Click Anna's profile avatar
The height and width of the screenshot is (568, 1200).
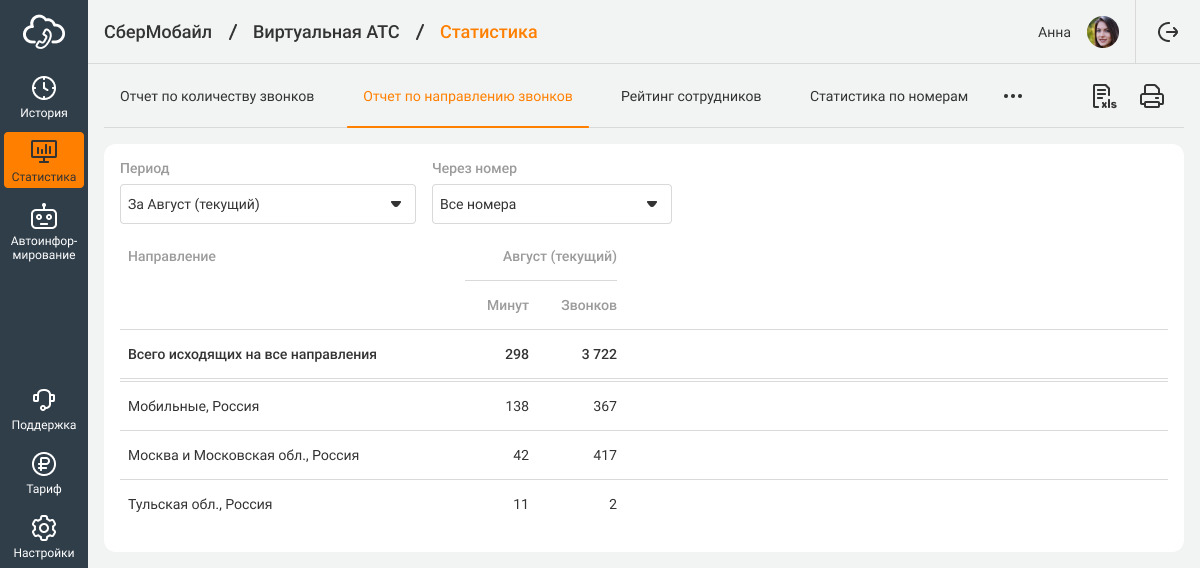(x=1103, y=32)
